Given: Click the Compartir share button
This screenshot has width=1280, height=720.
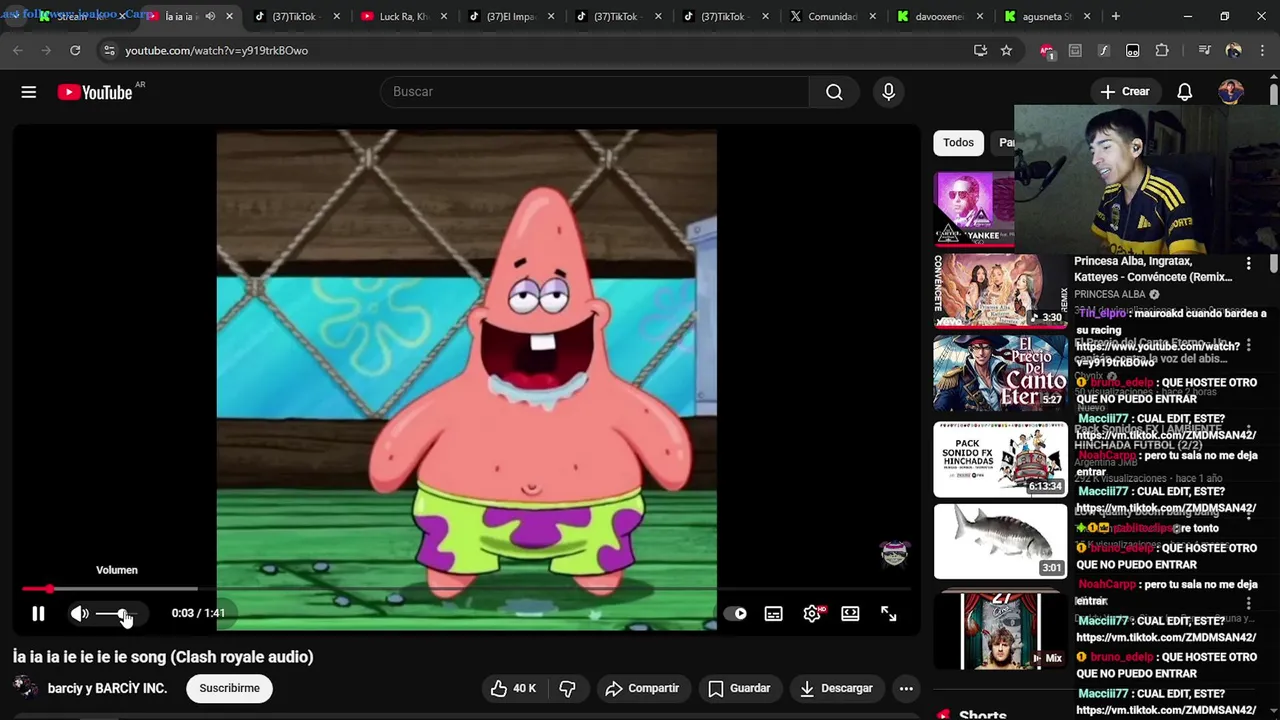Looking at the screenshot, I should pyautogui.click(x=642, y=688).
